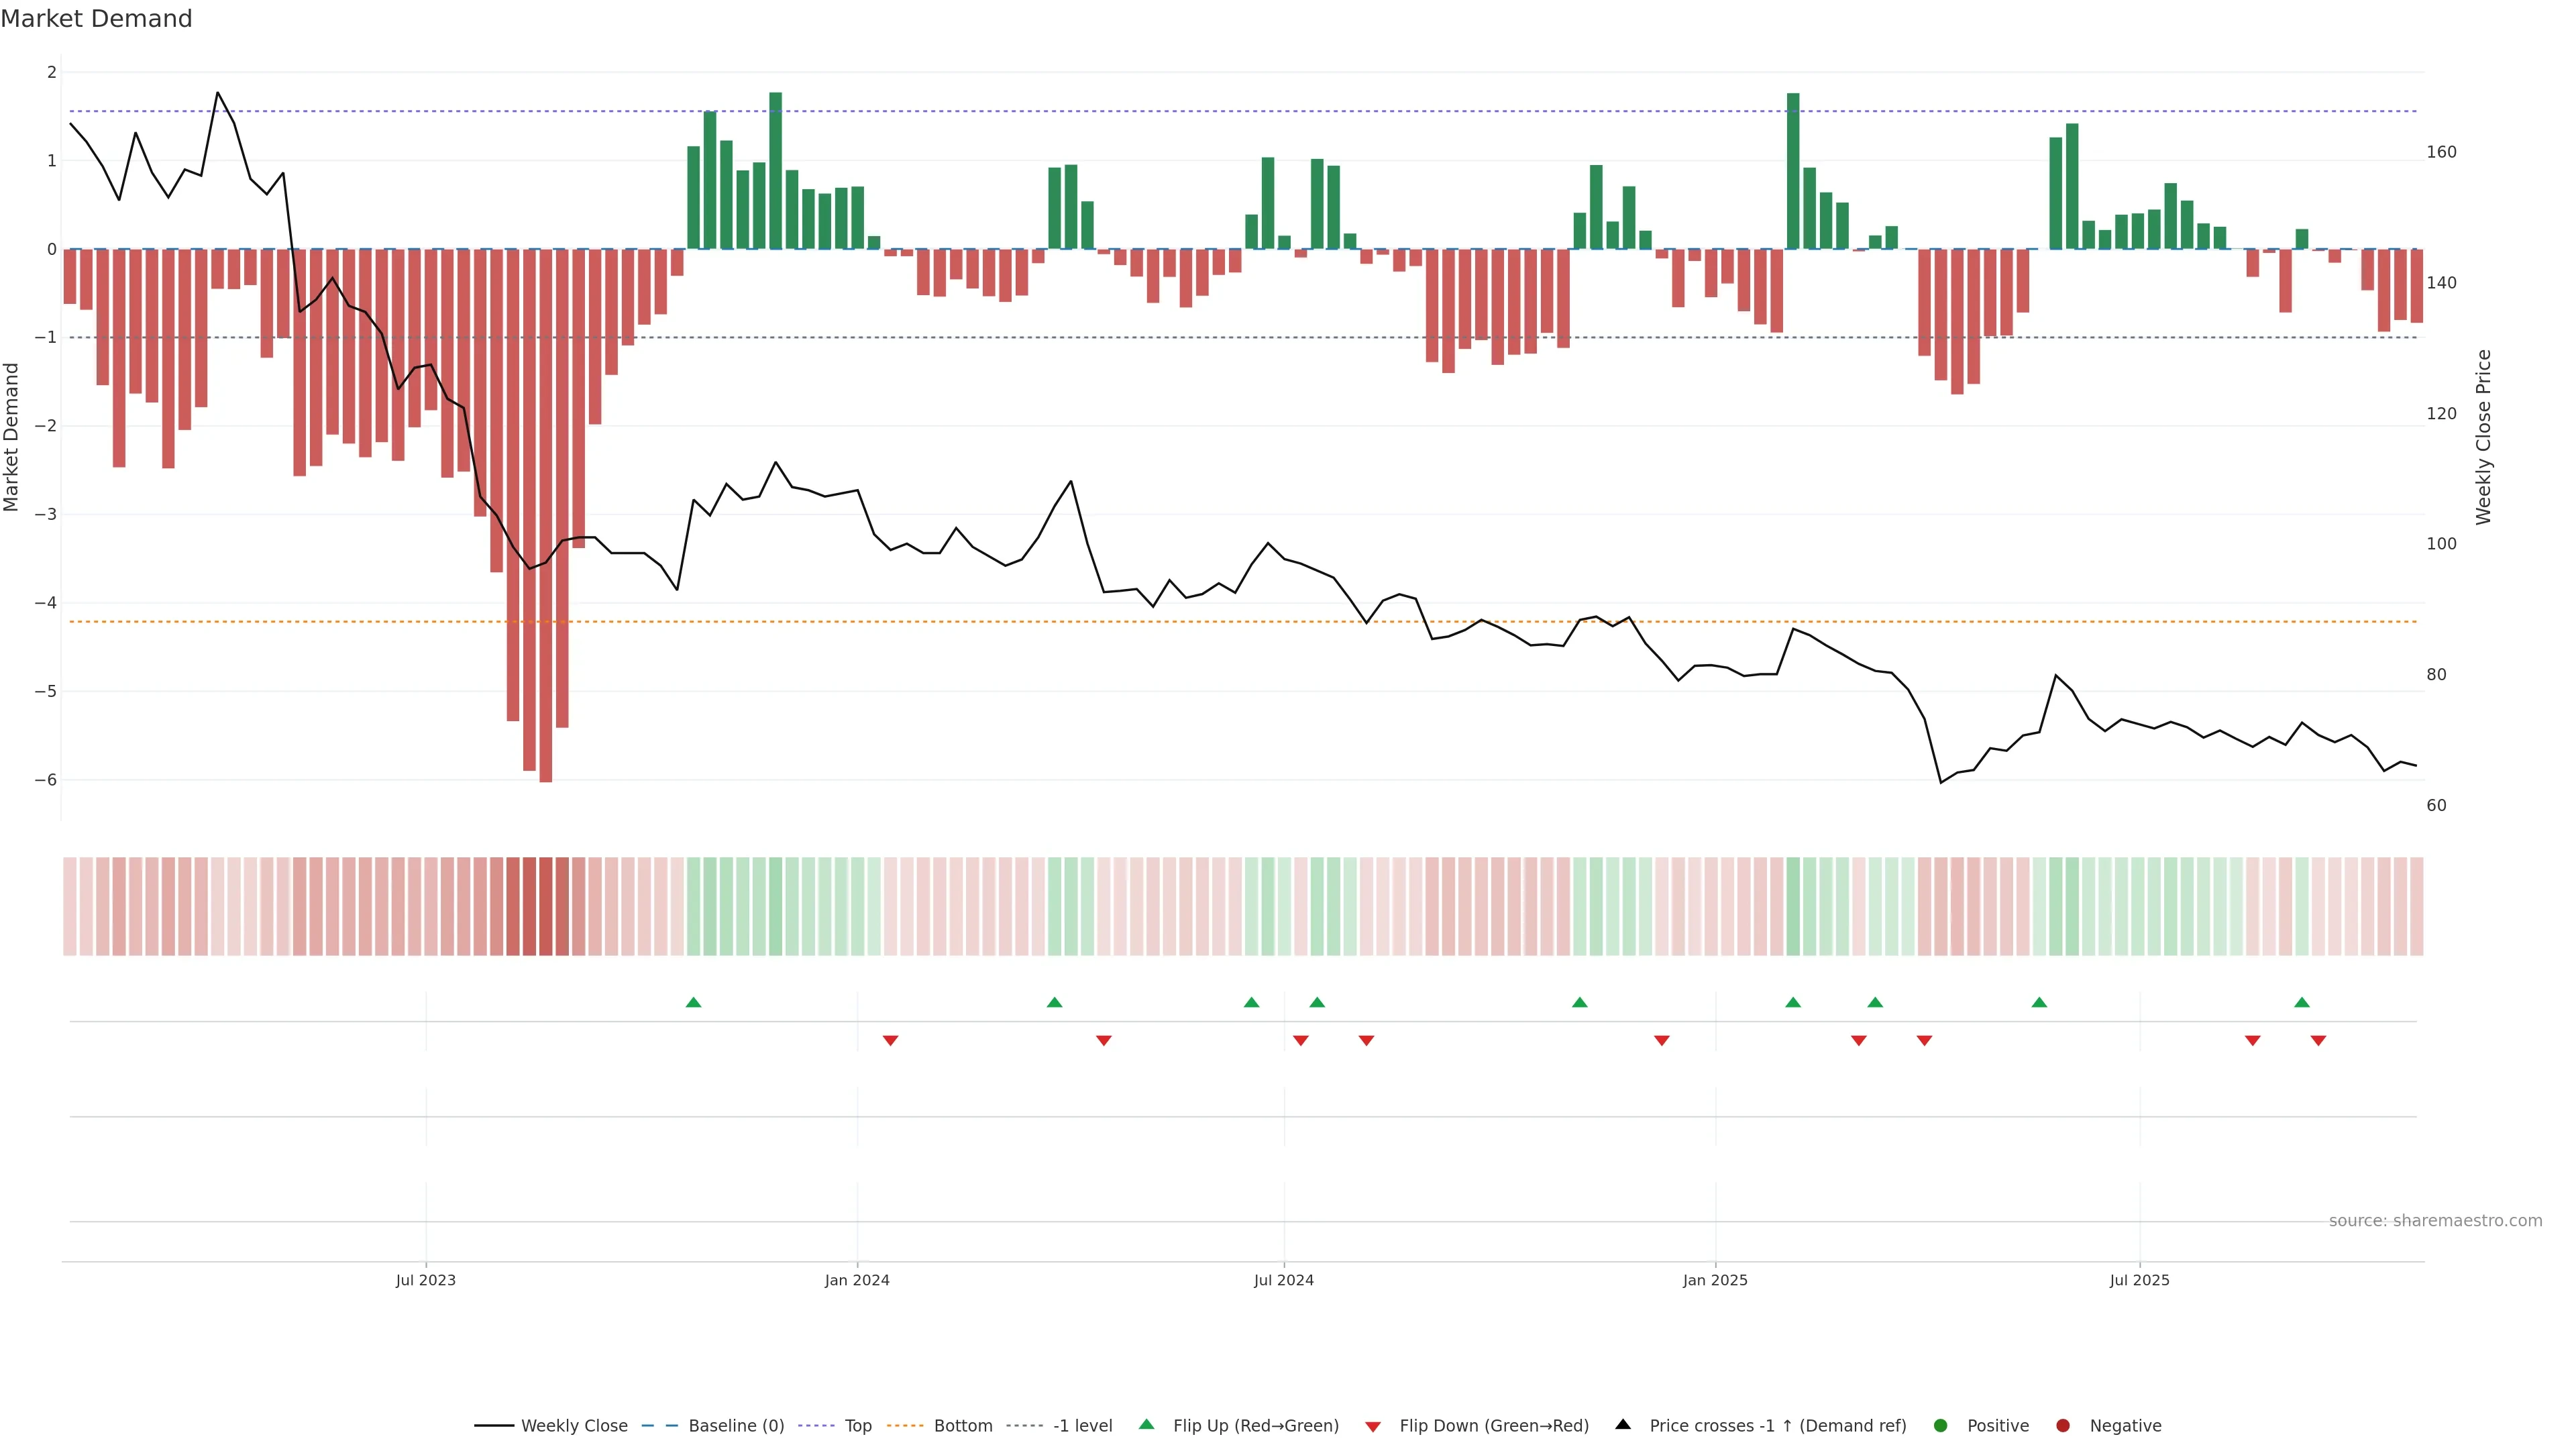Click the red Negative legend dot

click(x=2063, y=1425)
